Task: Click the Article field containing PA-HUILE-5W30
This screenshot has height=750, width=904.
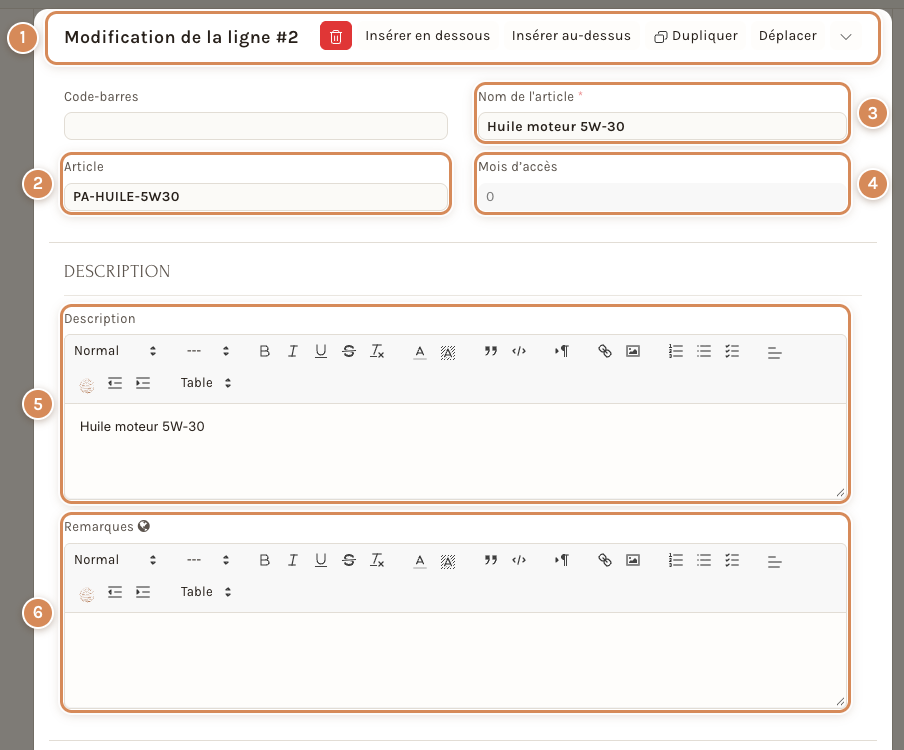Action: click(x=255, y=197)
